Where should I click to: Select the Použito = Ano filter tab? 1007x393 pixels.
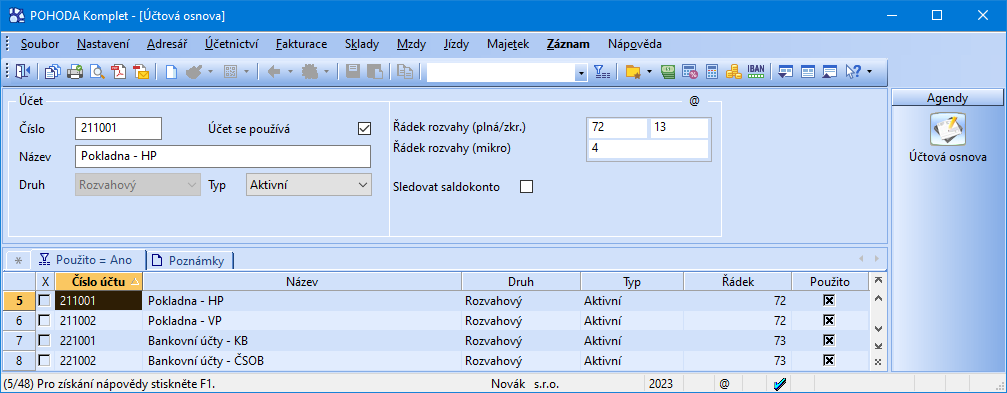86,259
